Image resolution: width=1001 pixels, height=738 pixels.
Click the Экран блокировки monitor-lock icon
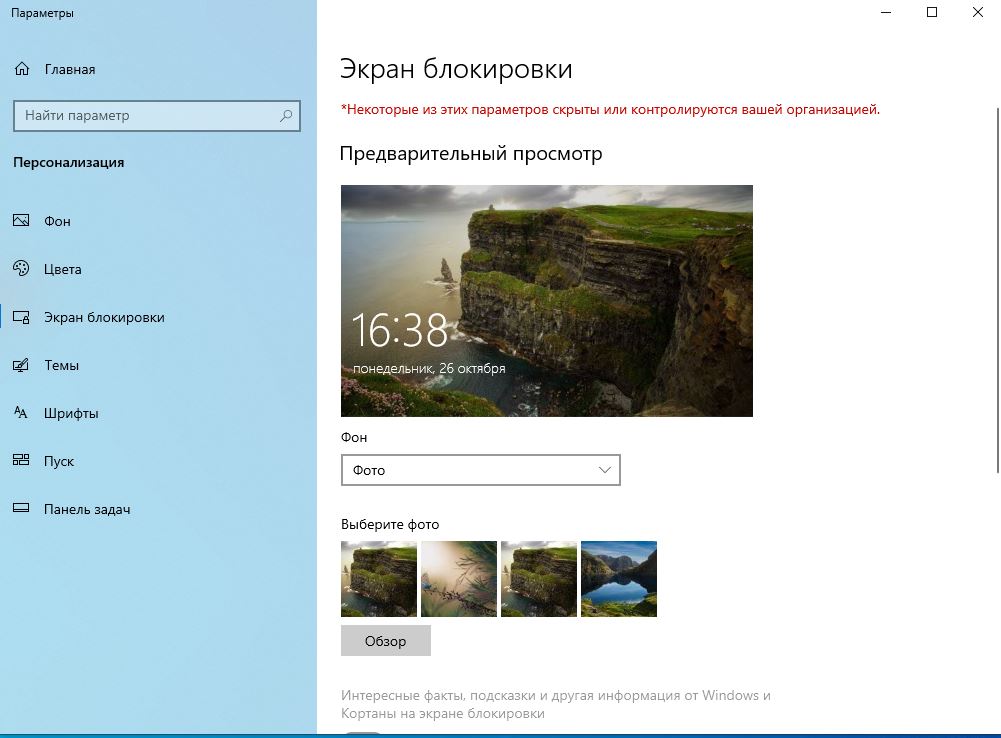[21, 317]
